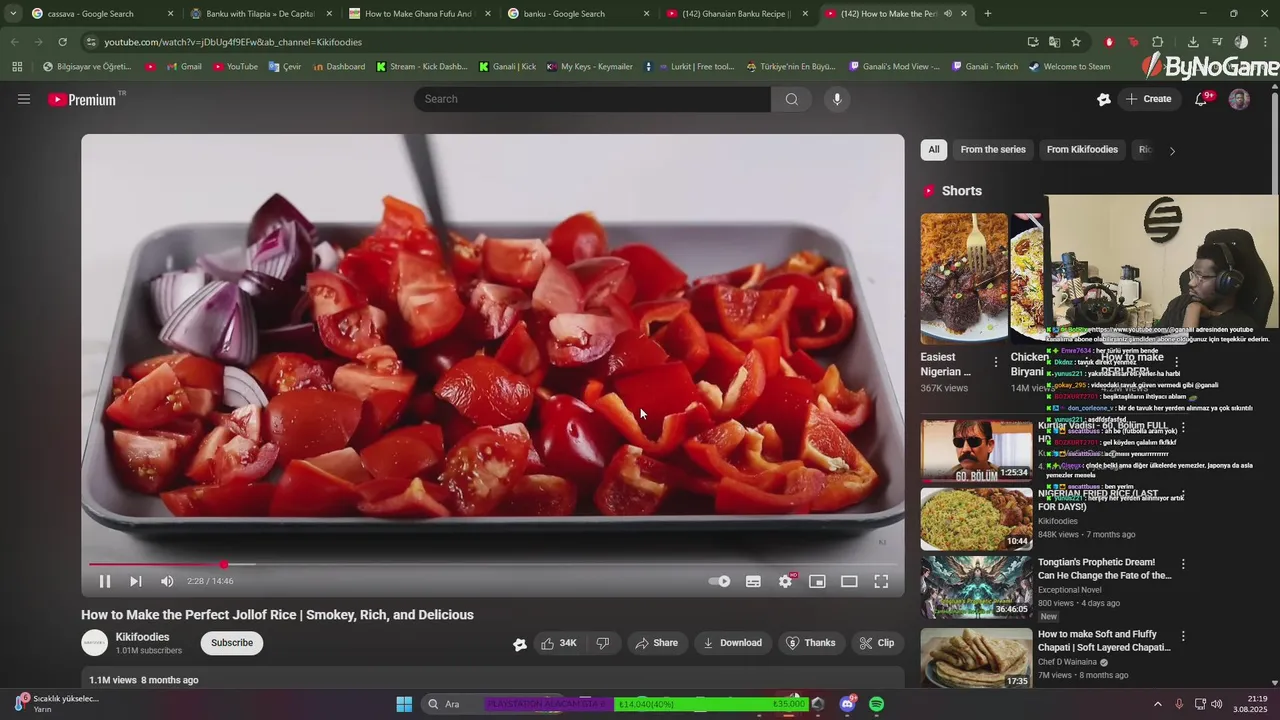Screen dimensions: 1280x720
Task: Open the account avatar menu
Action: coord(1239,99)
